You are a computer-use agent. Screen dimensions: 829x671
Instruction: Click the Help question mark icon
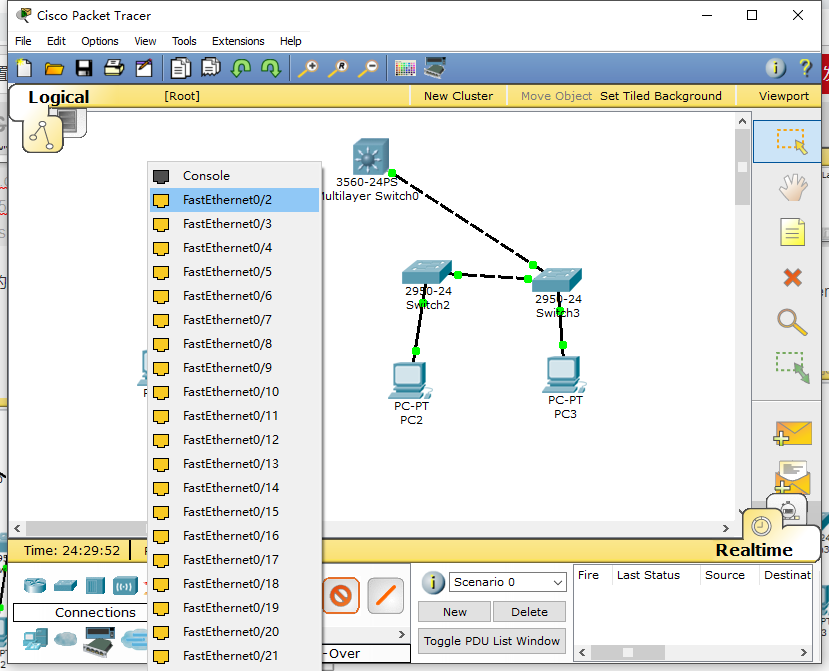806,68
